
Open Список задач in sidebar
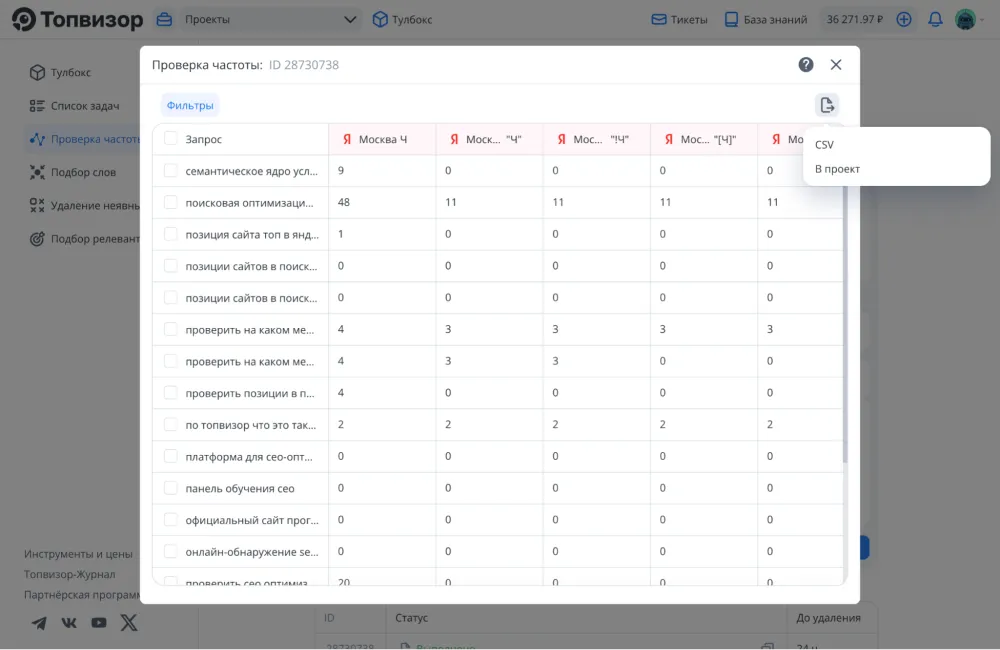pos(85,106)
